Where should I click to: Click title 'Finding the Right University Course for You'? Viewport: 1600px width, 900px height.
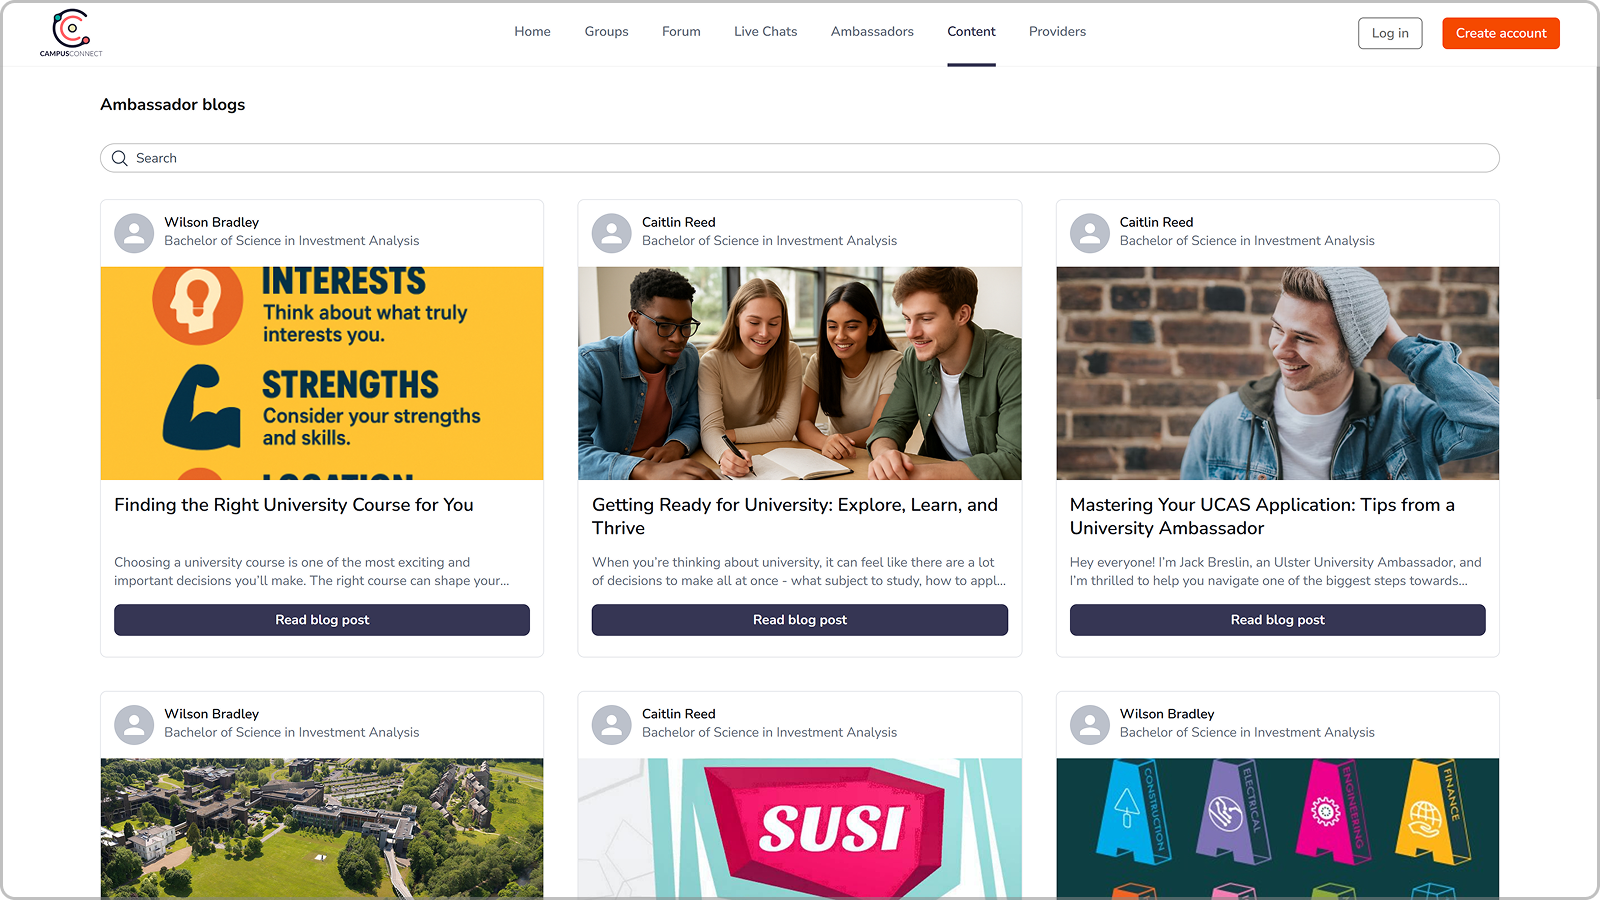(x=294, y=505)
